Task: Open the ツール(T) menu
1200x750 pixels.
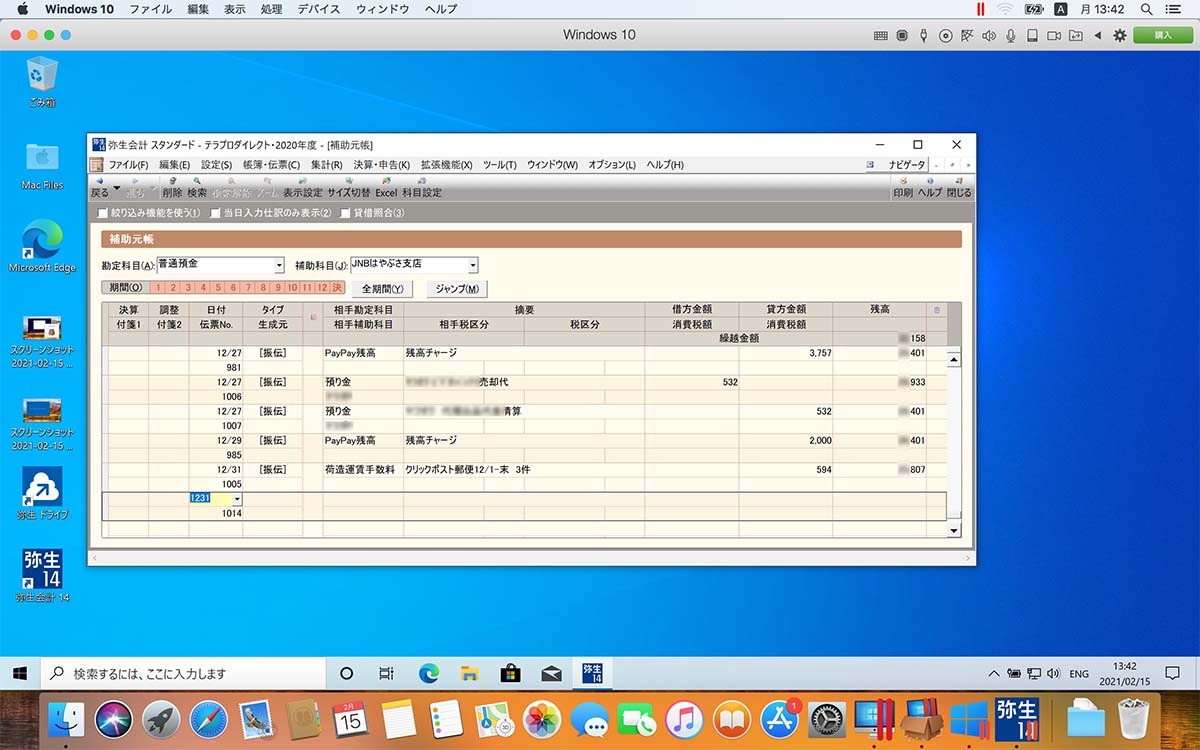Action: click(x=499, y=165)
